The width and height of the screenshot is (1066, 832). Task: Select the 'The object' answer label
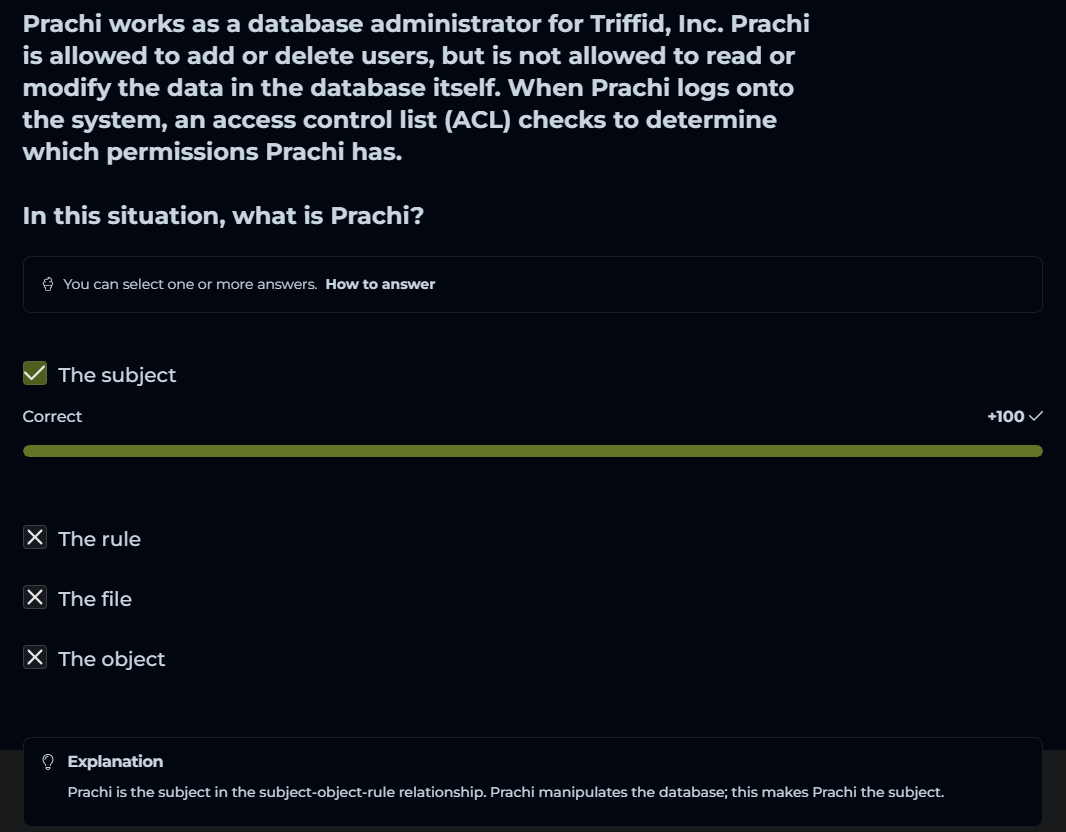click(x=112, y=659)
